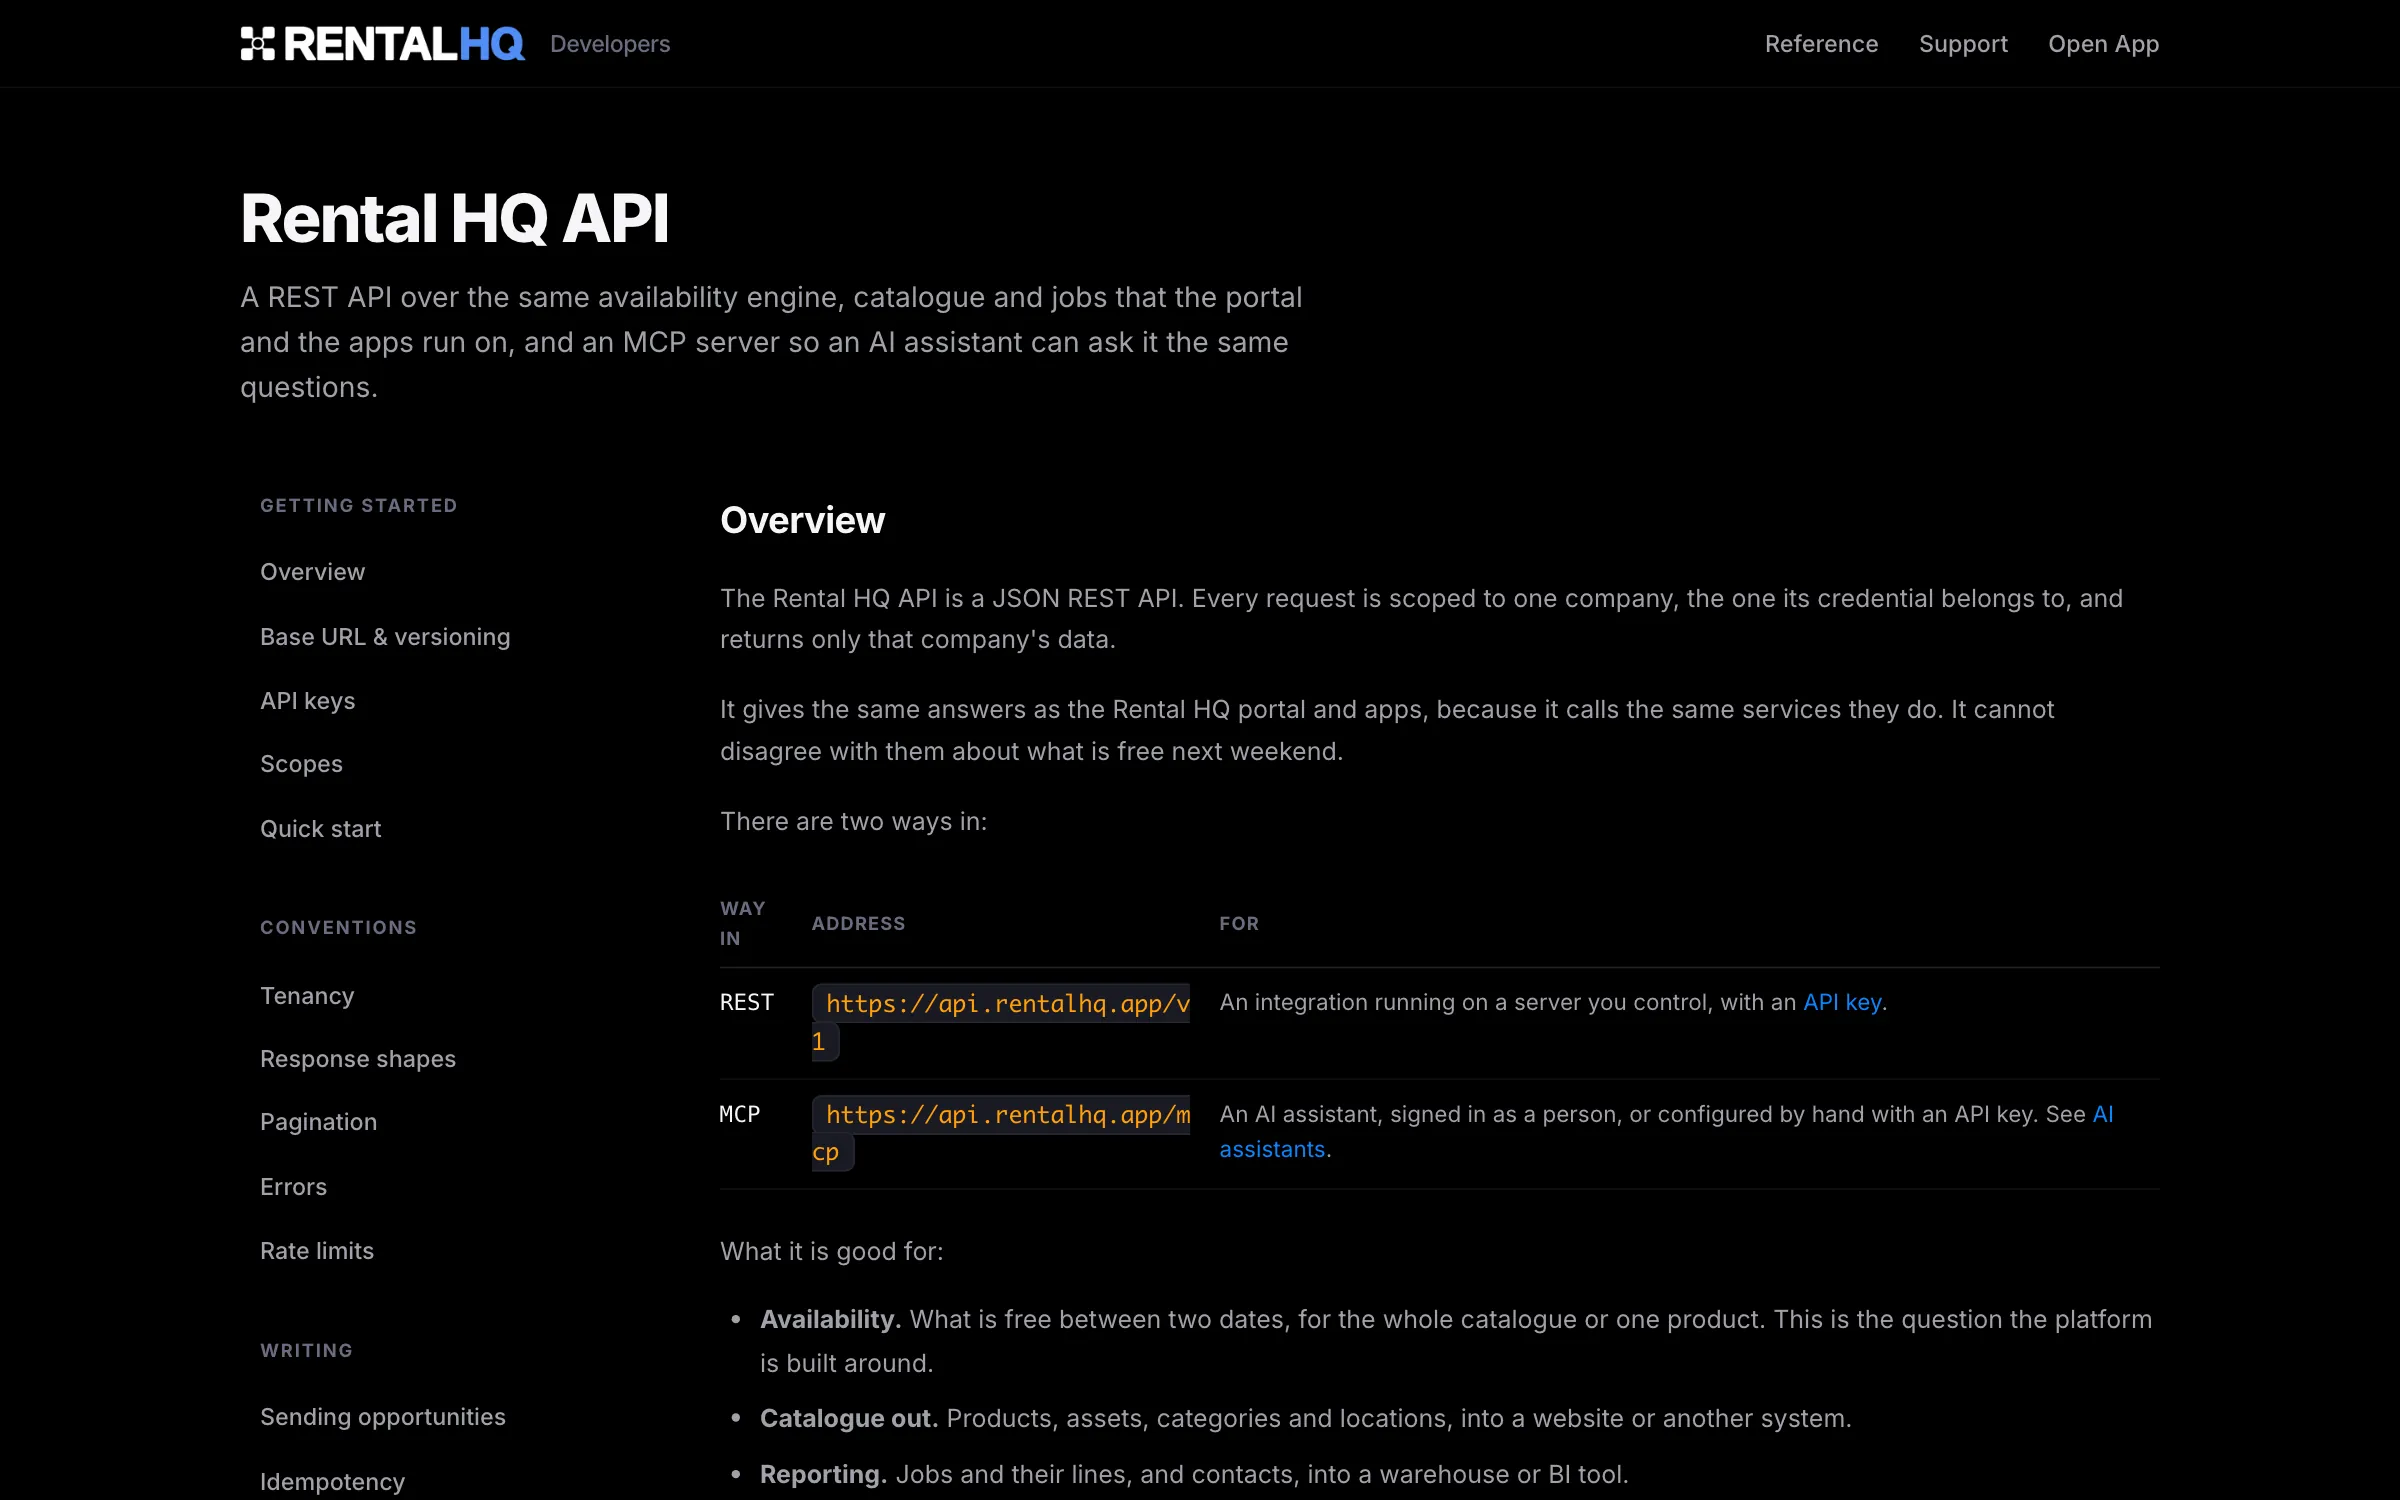Jump to API keys in sidebar
The width and height of the screenshot is (2400, 1500).
click(x=308, y=701)
